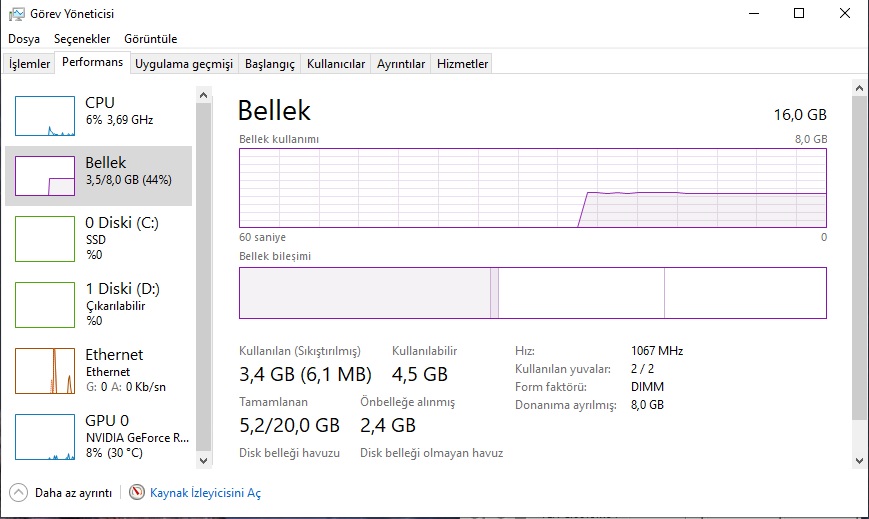
Task: Switch to the Uygulama geçmişi tab
Action: pyautogui.click(x=184, y=64)
